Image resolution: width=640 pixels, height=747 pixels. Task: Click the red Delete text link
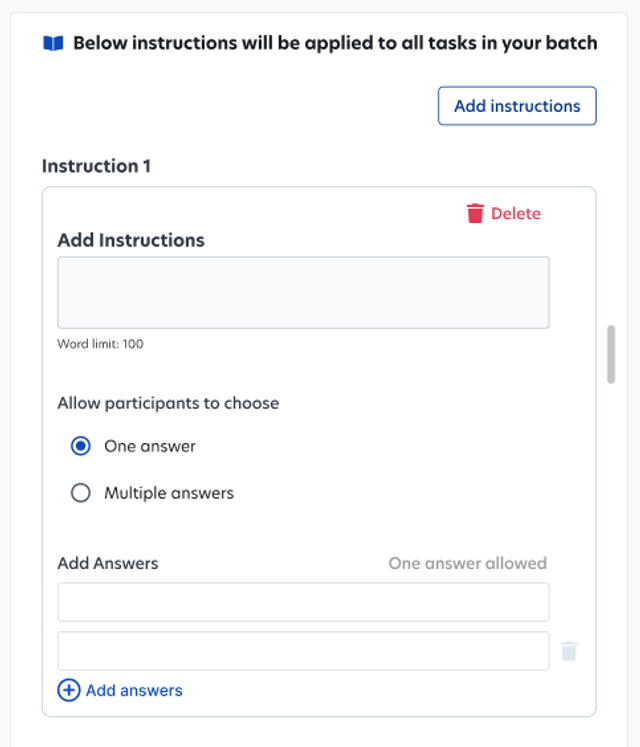point(516,214)
